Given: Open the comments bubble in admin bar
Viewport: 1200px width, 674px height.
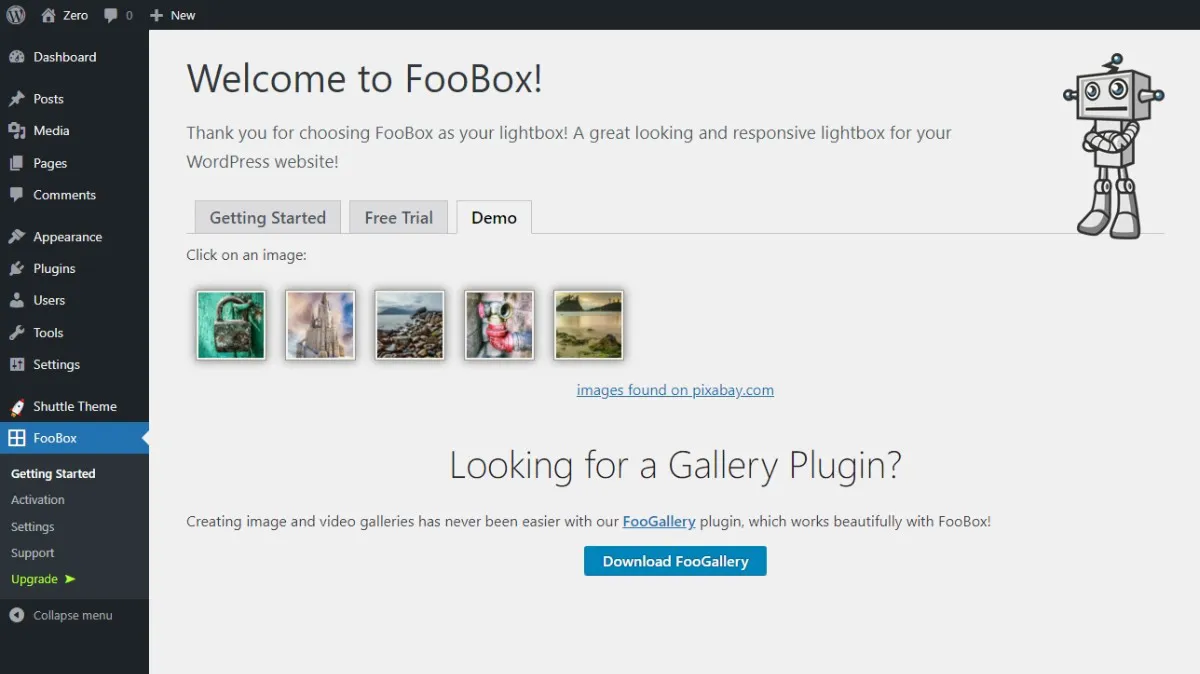Looking at the screenshot, I should pos(111,16).
